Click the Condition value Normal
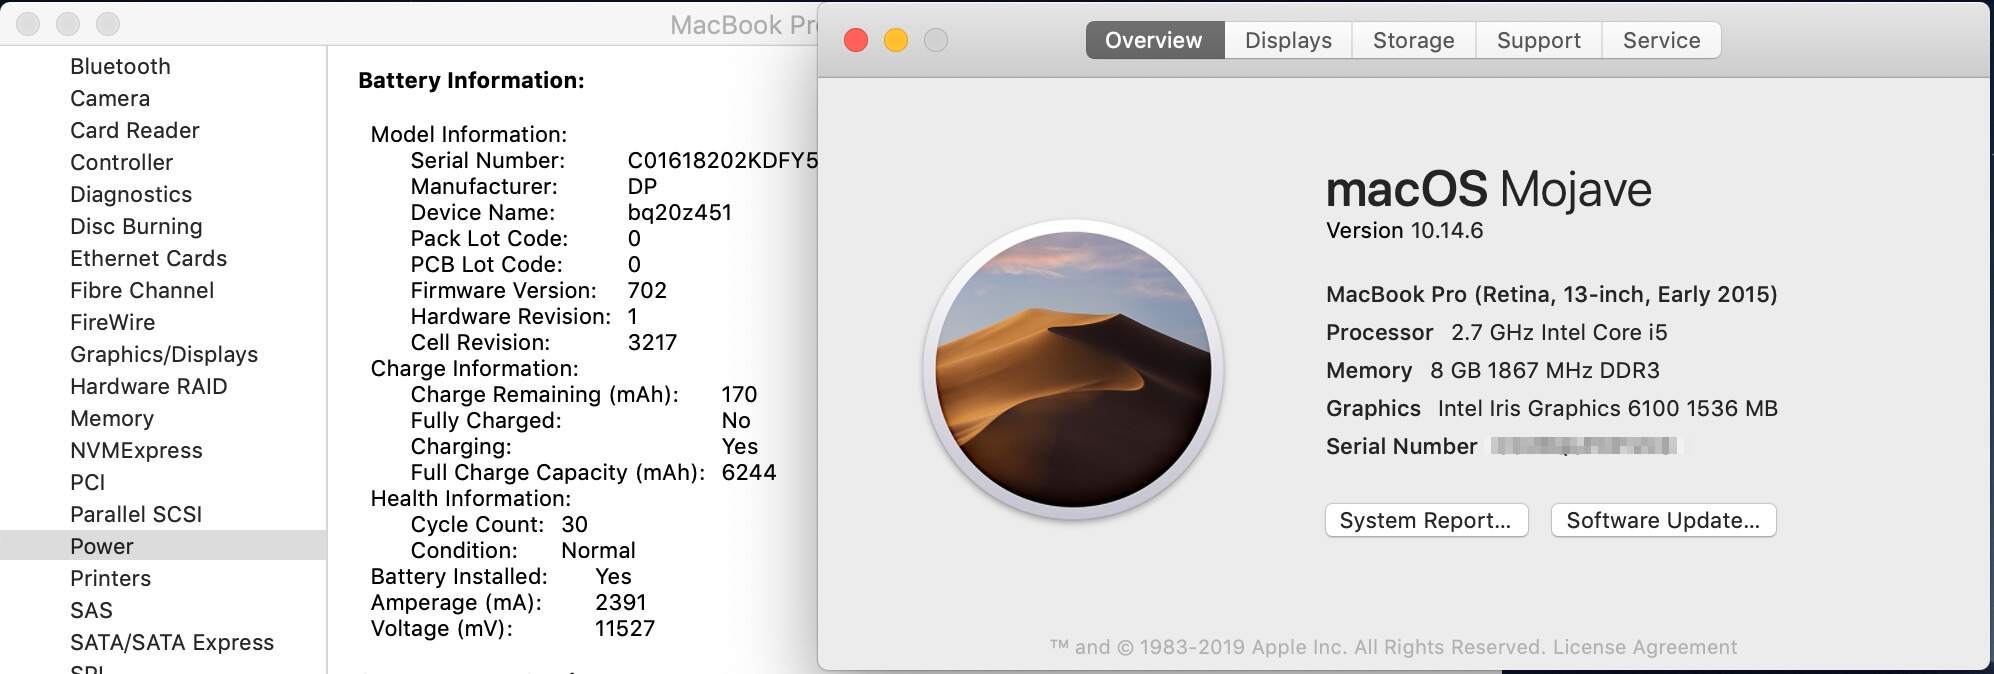1994x674 pixels. point(598,550)
